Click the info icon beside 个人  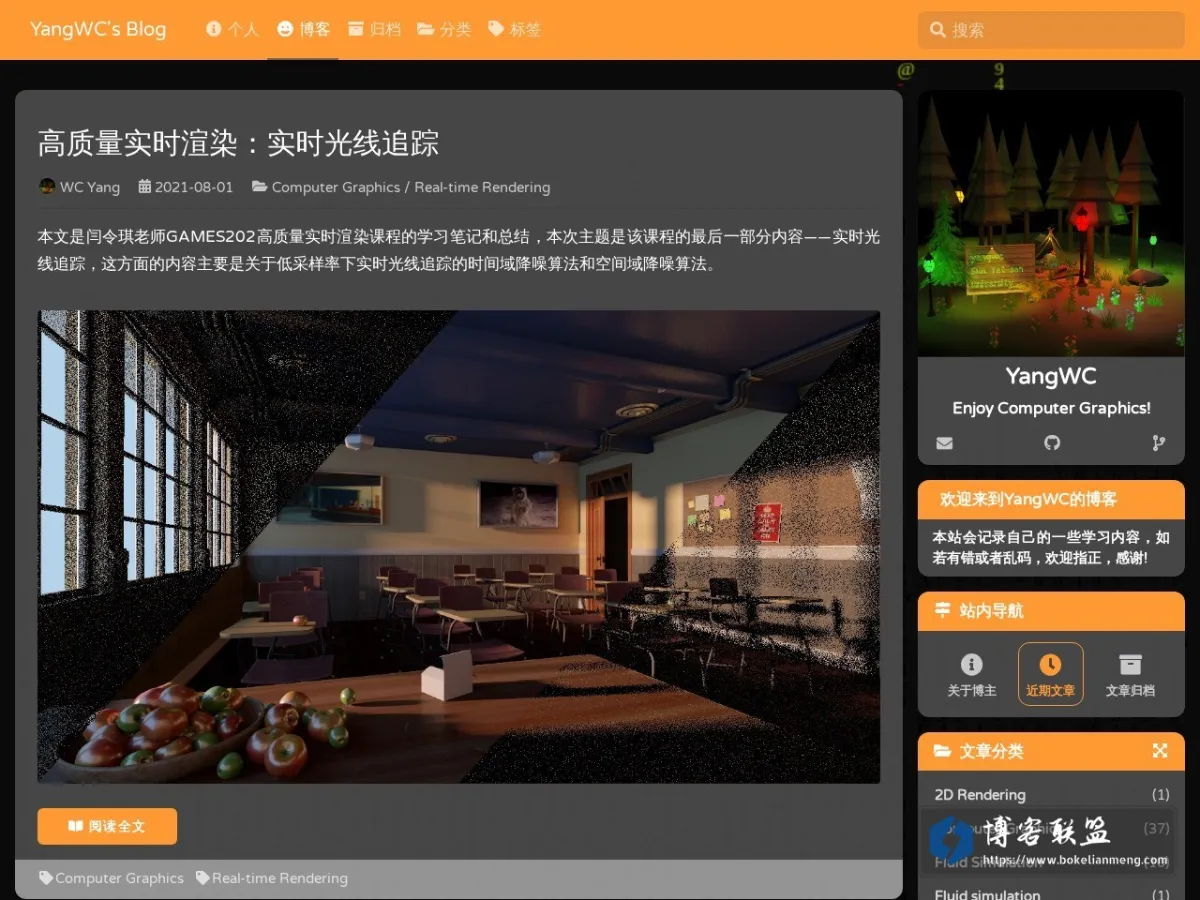point(213,29)
